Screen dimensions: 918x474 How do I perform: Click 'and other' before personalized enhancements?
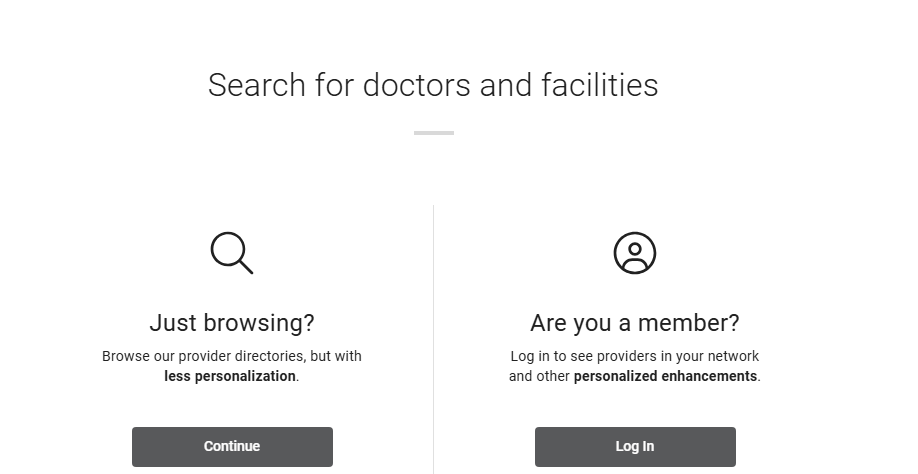pyautogui.click(x=539, y=376)
